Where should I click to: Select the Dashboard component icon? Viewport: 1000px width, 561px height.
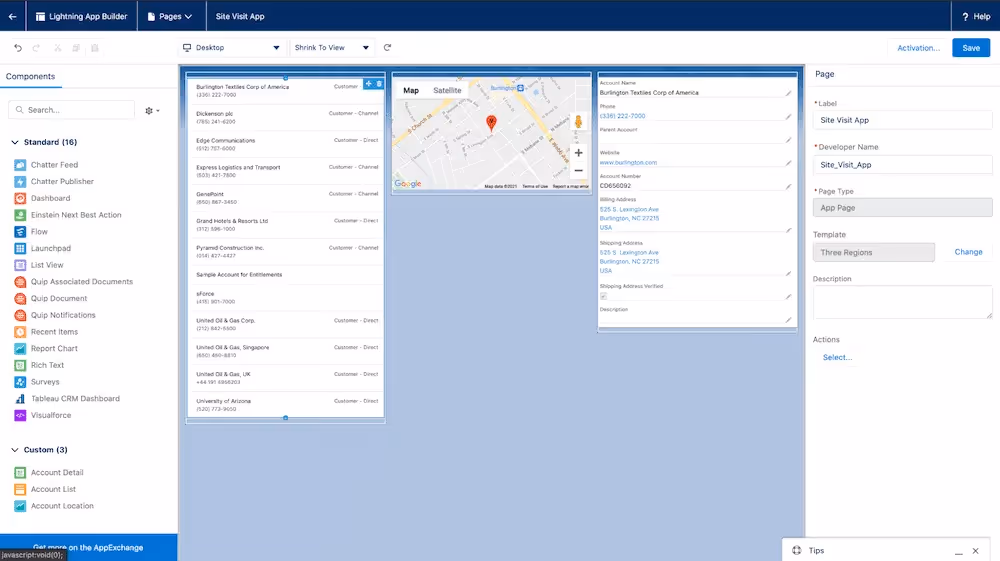click(20, 198)
